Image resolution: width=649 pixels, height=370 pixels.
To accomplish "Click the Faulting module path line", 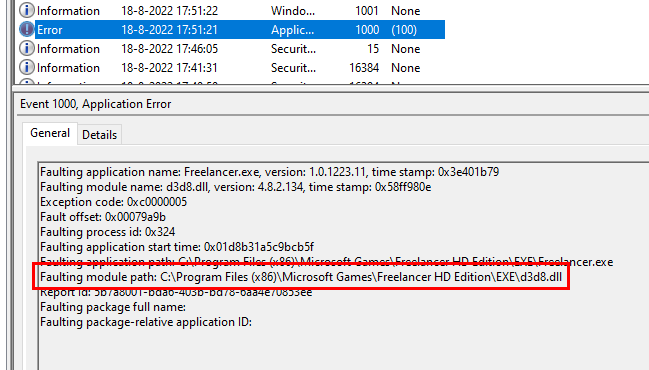I will pyautogui.click(x=301, y=277).
